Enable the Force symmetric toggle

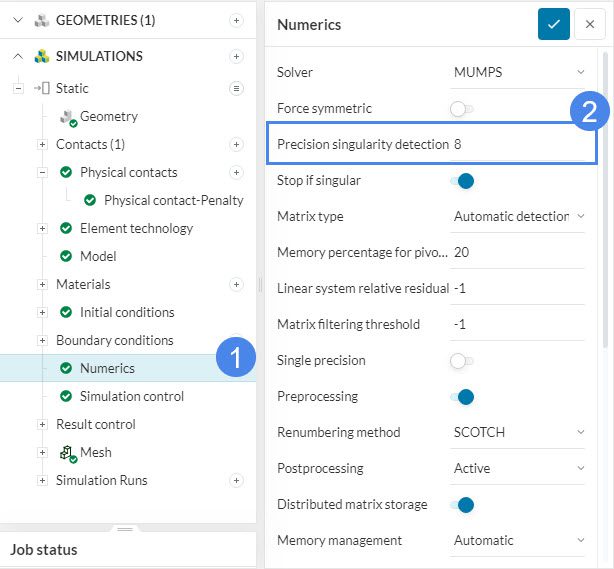pyautogui.click(x=461, y=108)
